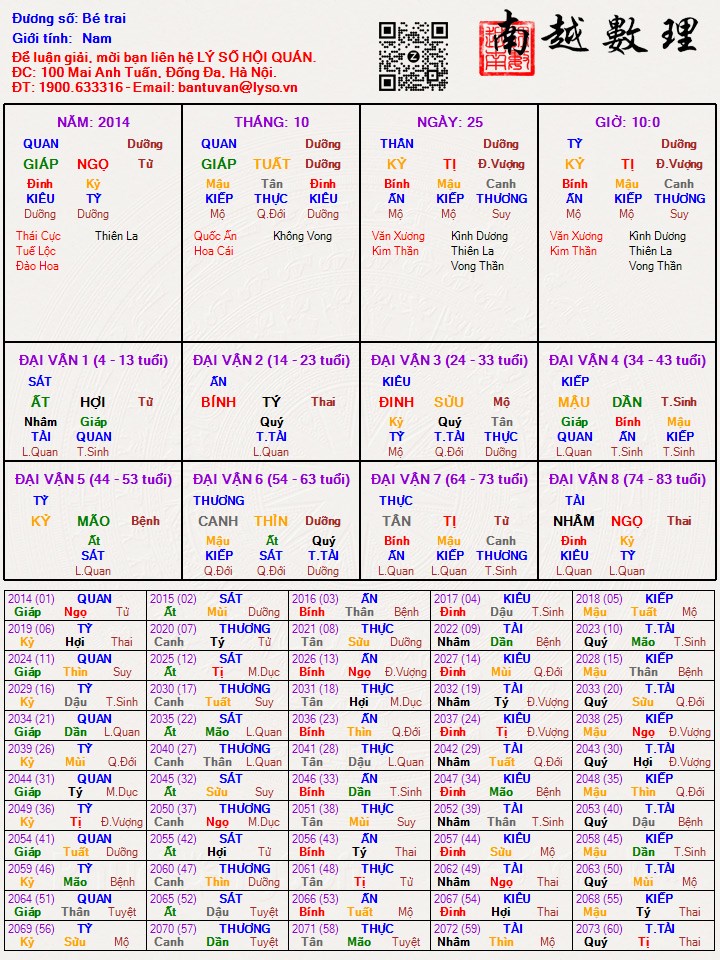720x960 pixels.
Task: Click the '2024 (11)' year cell
Action: coord(75,666)
